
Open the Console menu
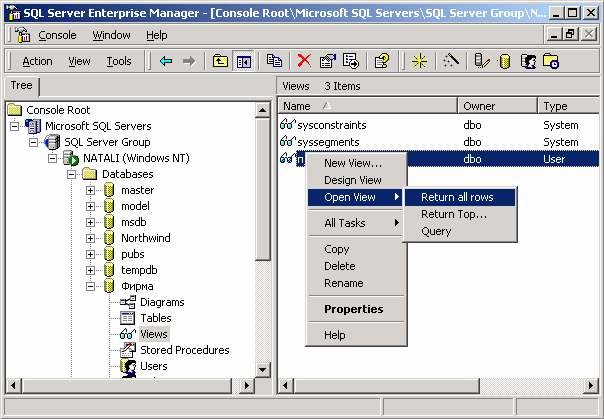coord(57,35)
